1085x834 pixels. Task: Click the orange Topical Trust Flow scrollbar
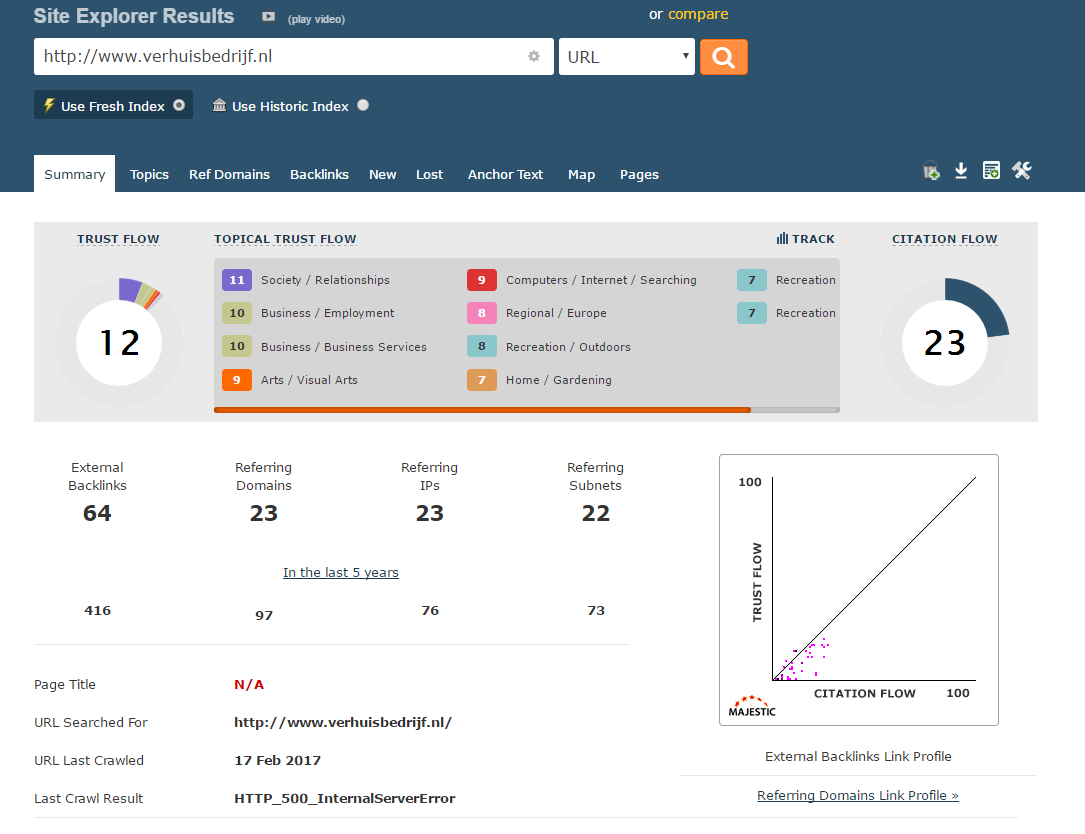pyautogui.click(x=482, y=409)
